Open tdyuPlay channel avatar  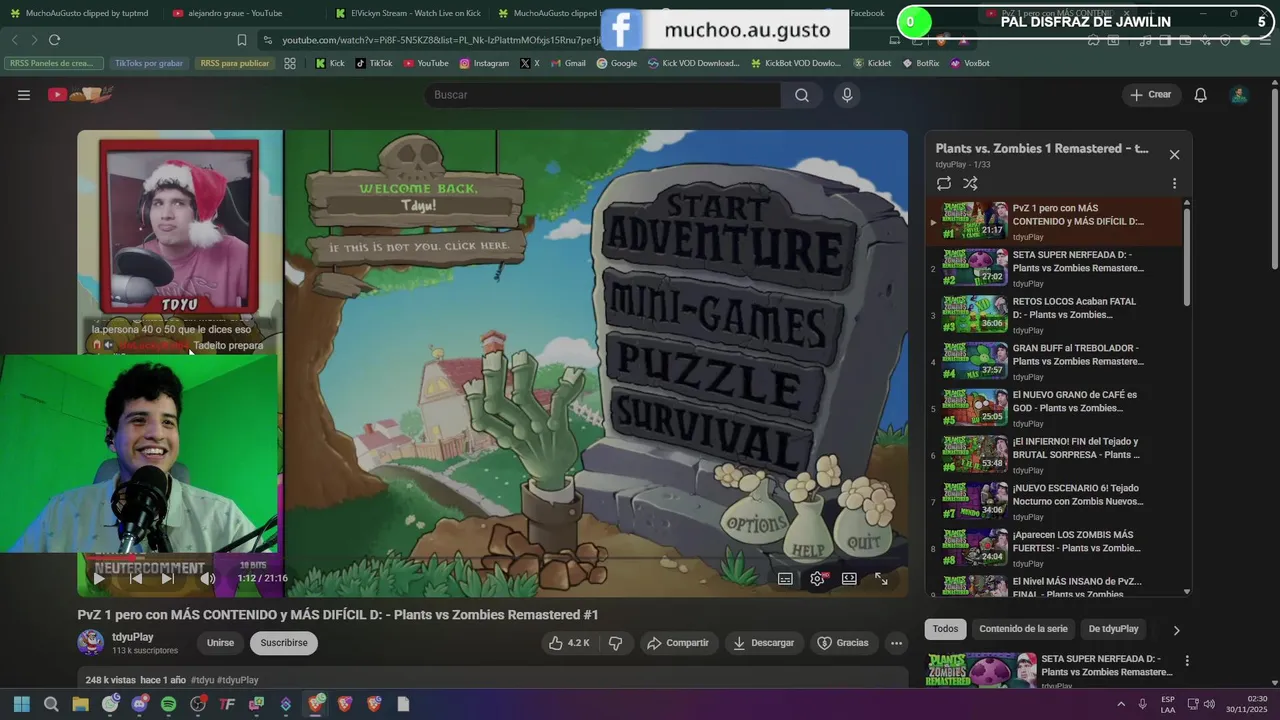91,642
